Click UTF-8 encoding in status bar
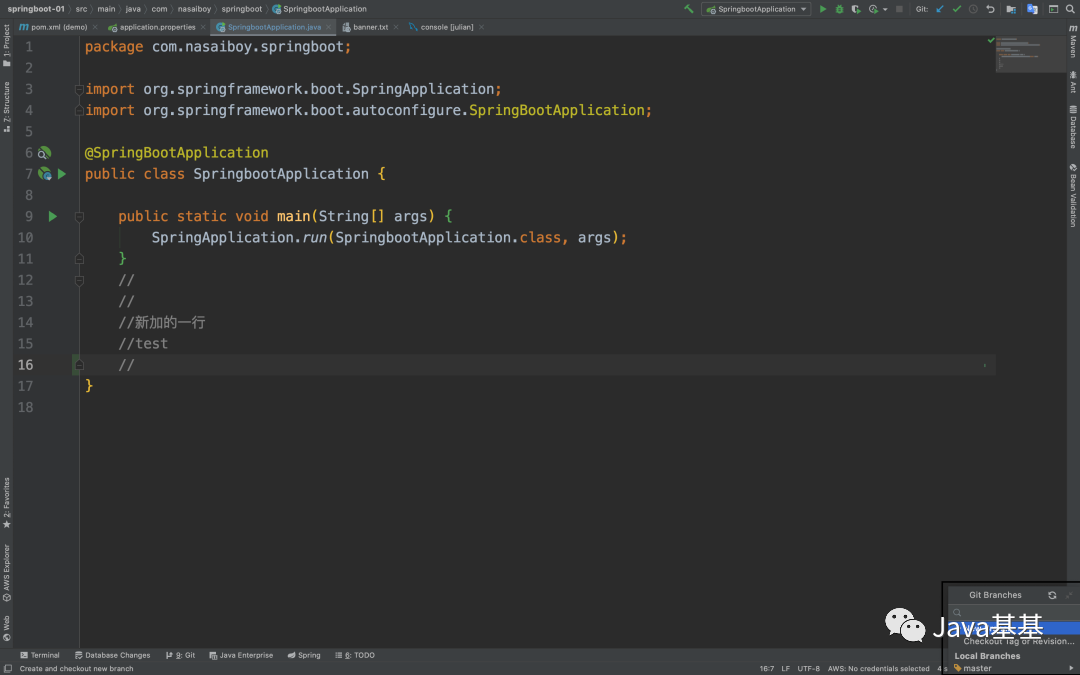Screen dimensions: 1080x675 tap(809, 669)
